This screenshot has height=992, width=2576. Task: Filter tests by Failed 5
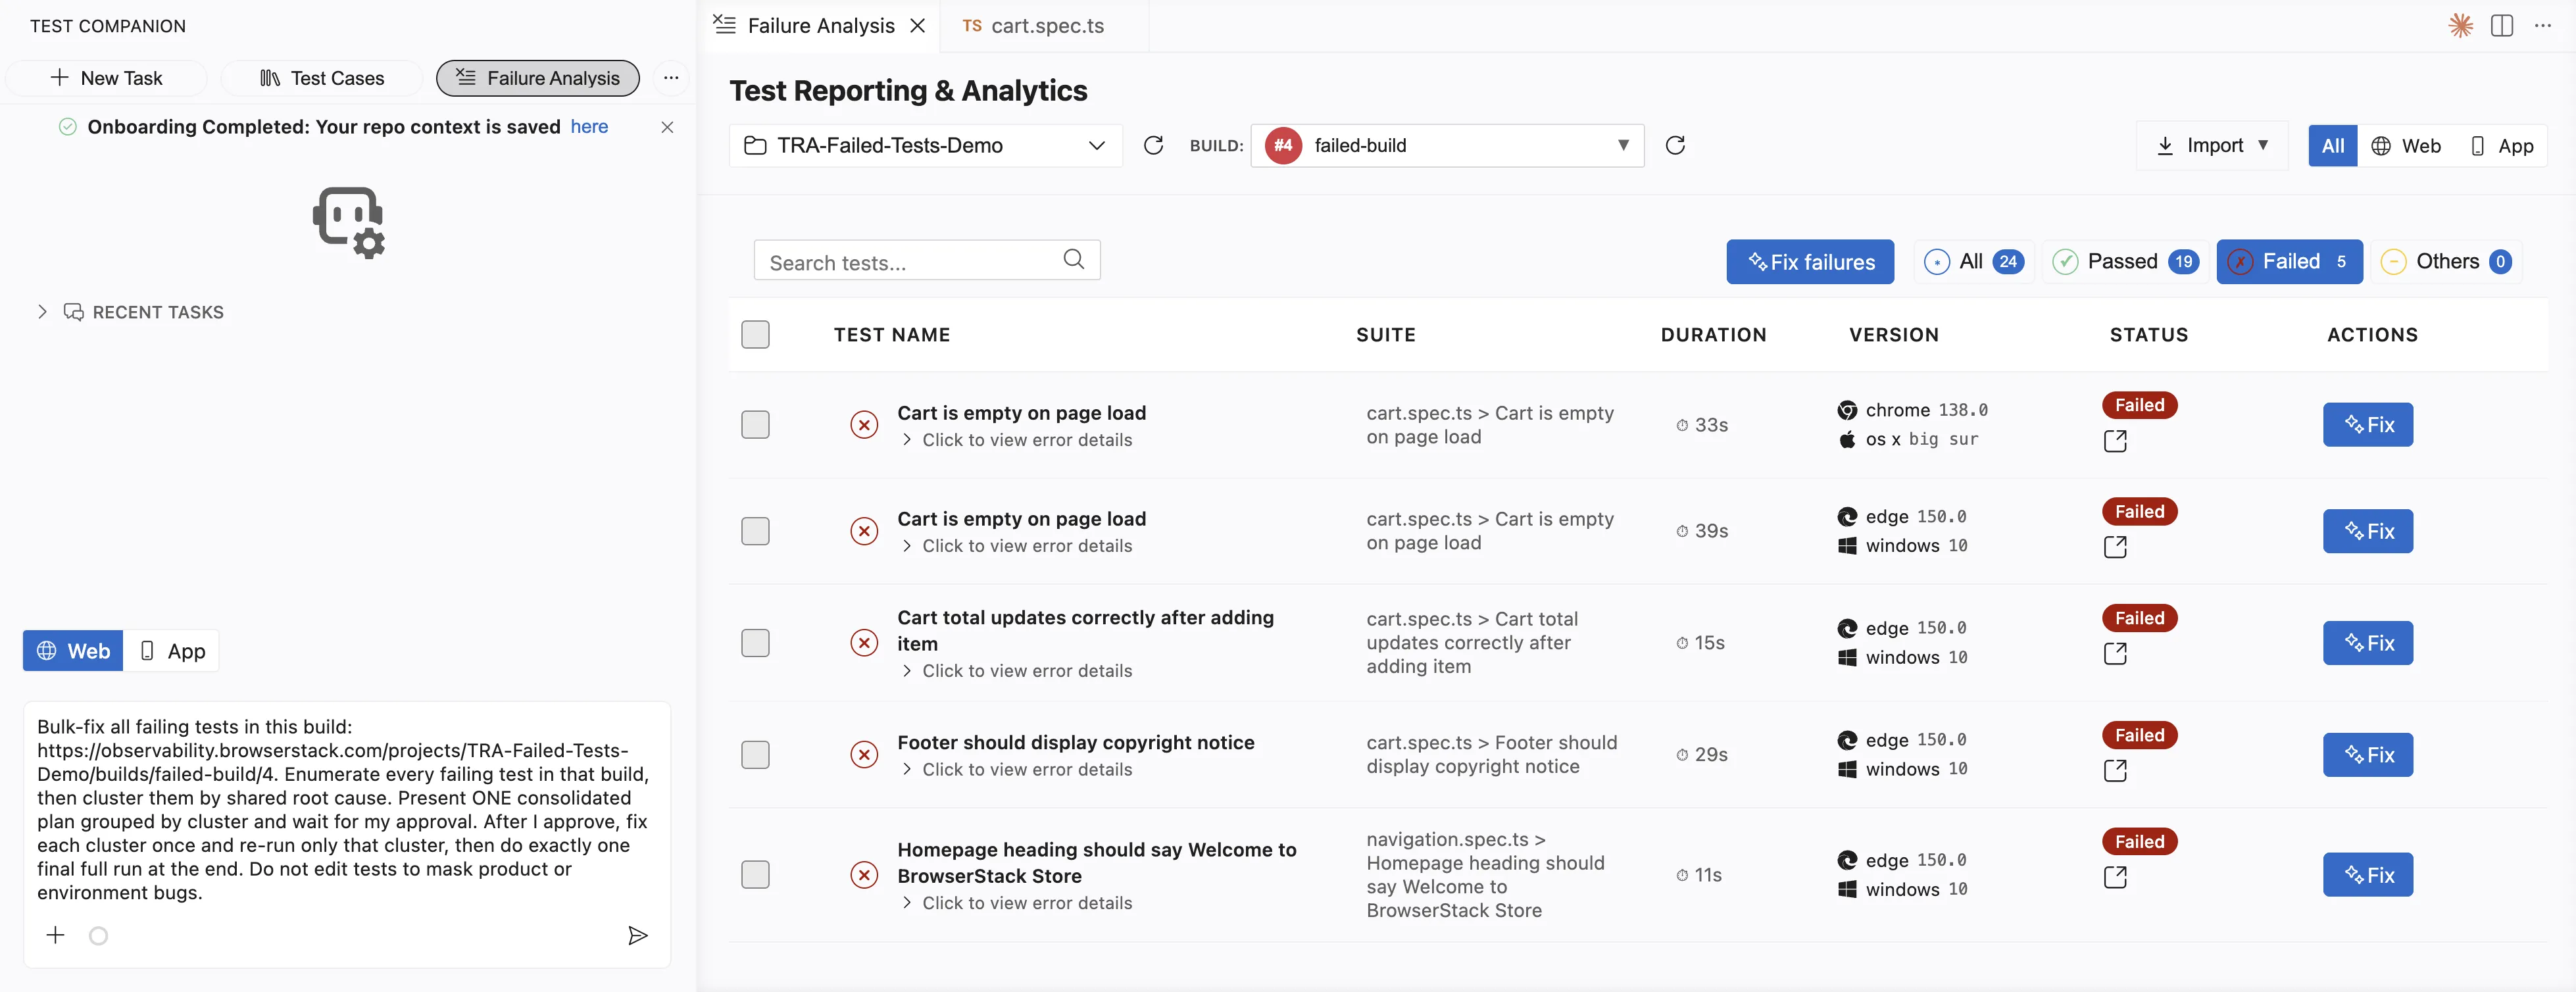pos(2289,262)
